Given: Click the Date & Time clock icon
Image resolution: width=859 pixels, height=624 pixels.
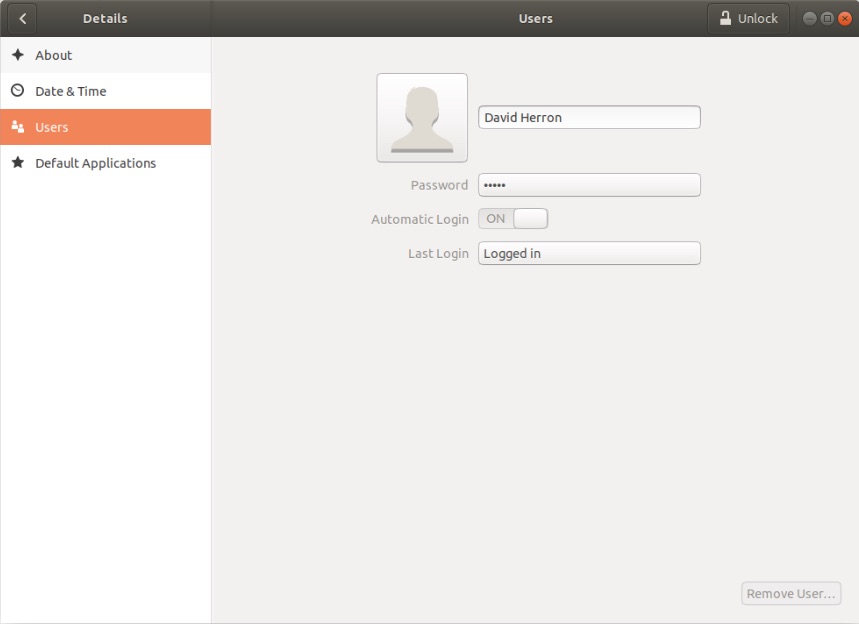Looking at the screenshot, I should (18, 90).
